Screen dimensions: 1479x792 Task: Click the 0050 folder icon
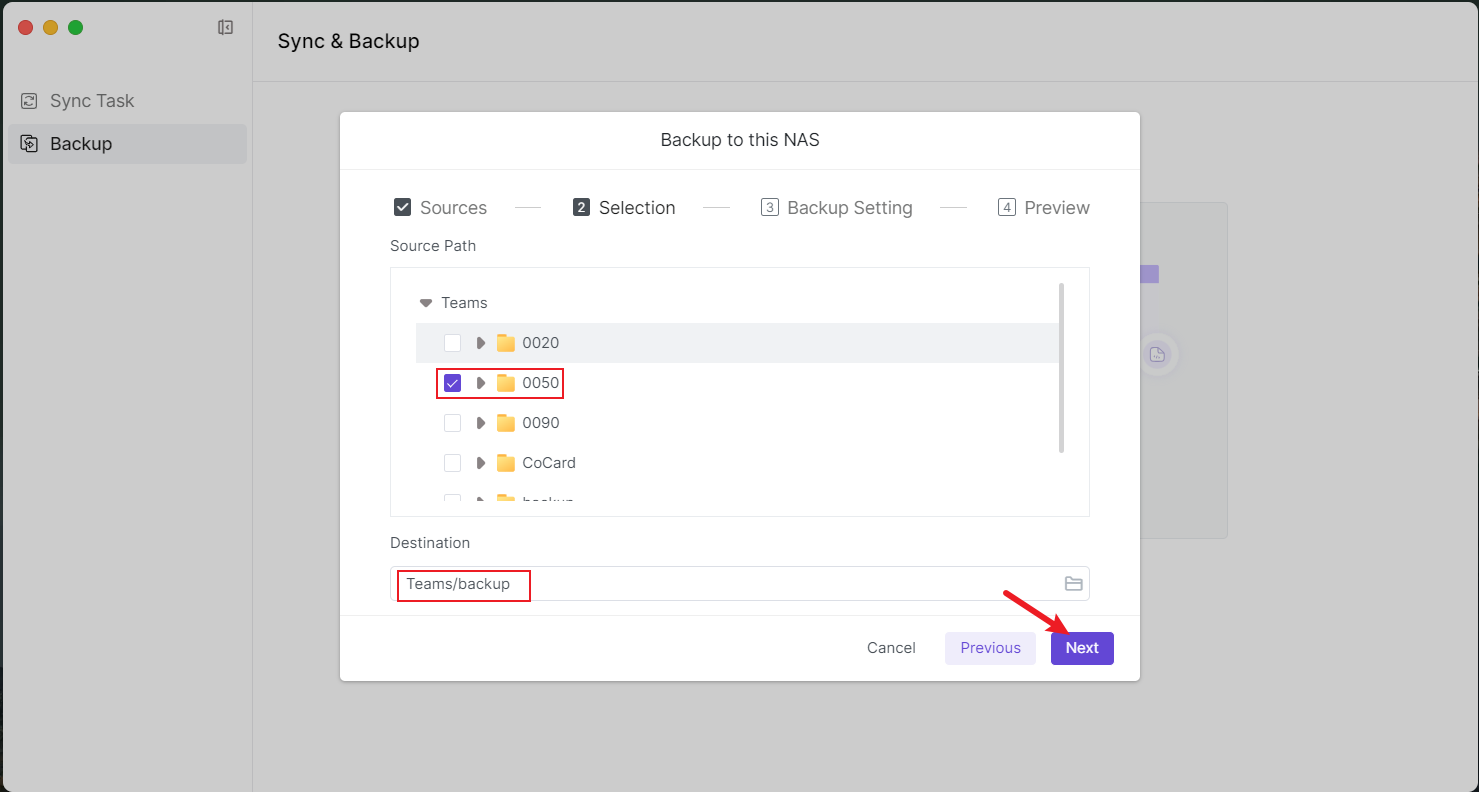[x=506, y=383]
